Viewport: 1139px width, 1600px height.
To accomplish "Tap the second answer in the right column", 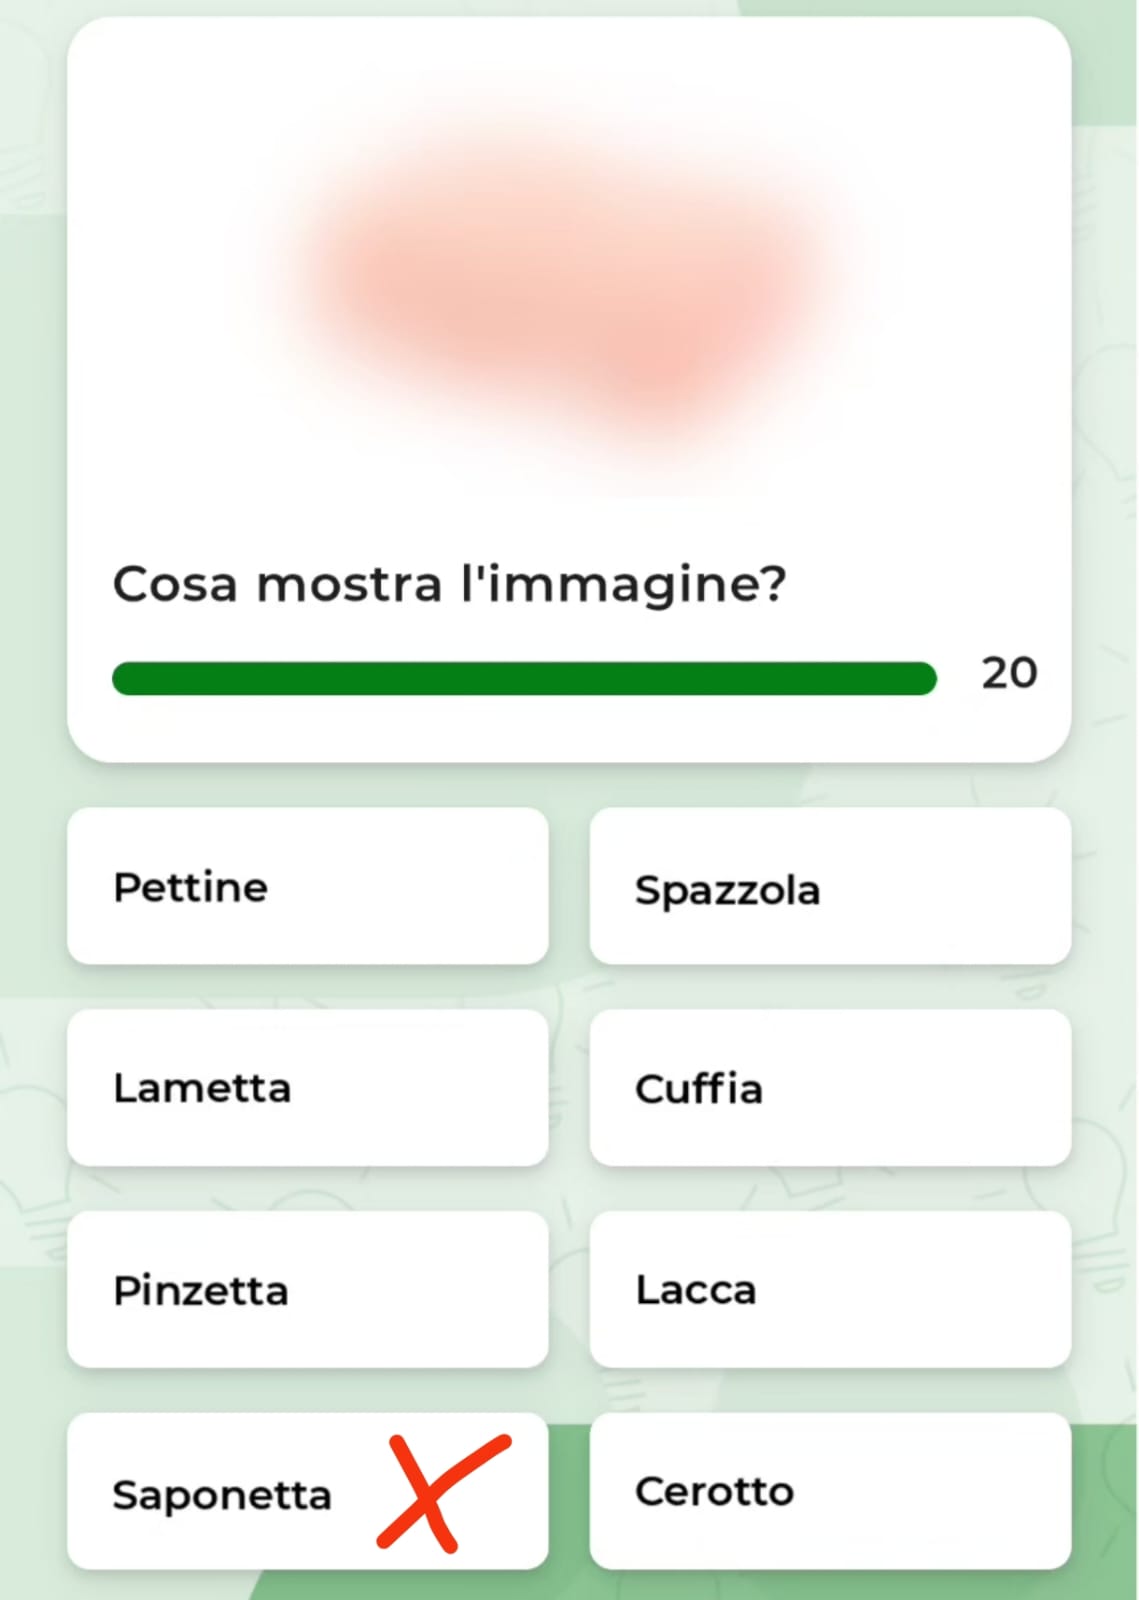I will pyautogui.click(x=830, y=1088).
